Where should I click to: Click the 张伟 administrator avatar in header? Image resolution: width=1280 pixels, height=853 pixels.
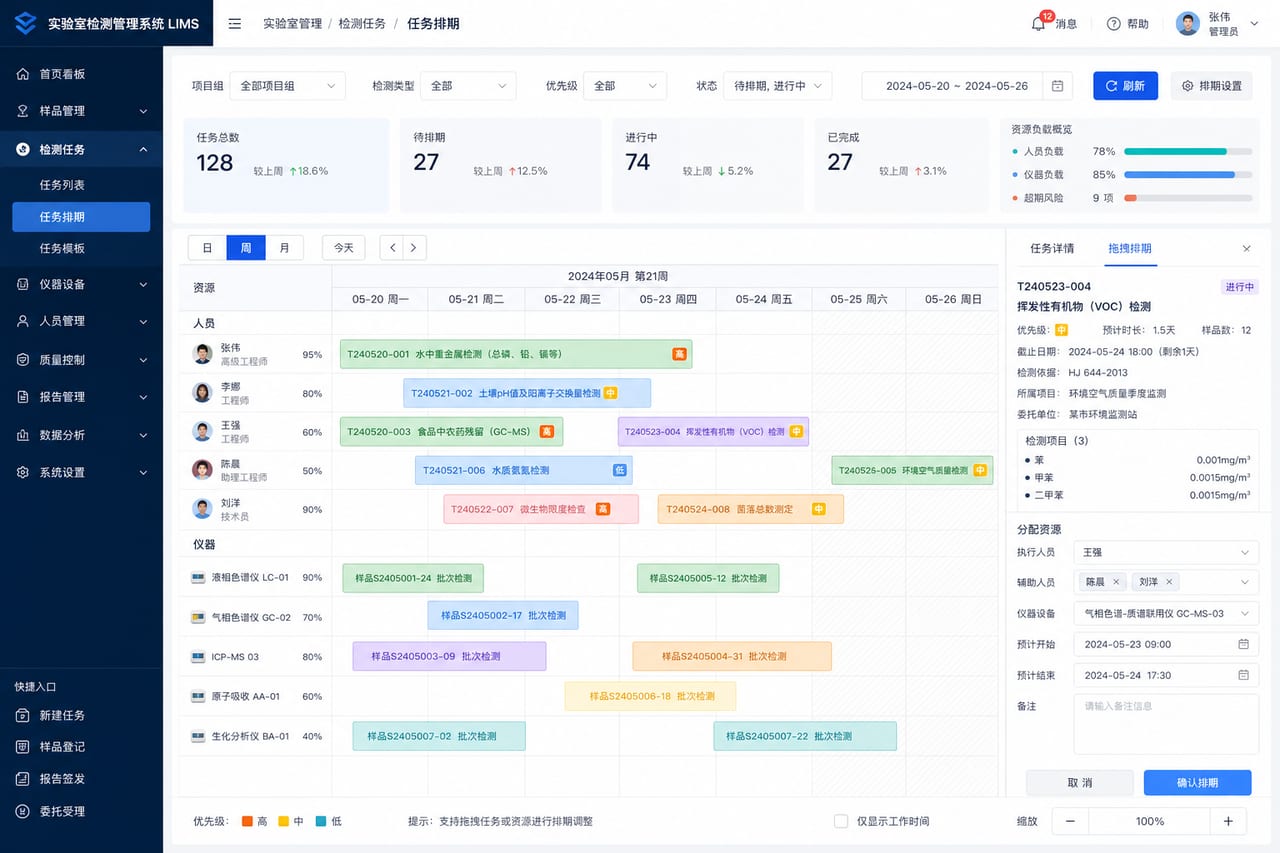tap(1187, 24)
